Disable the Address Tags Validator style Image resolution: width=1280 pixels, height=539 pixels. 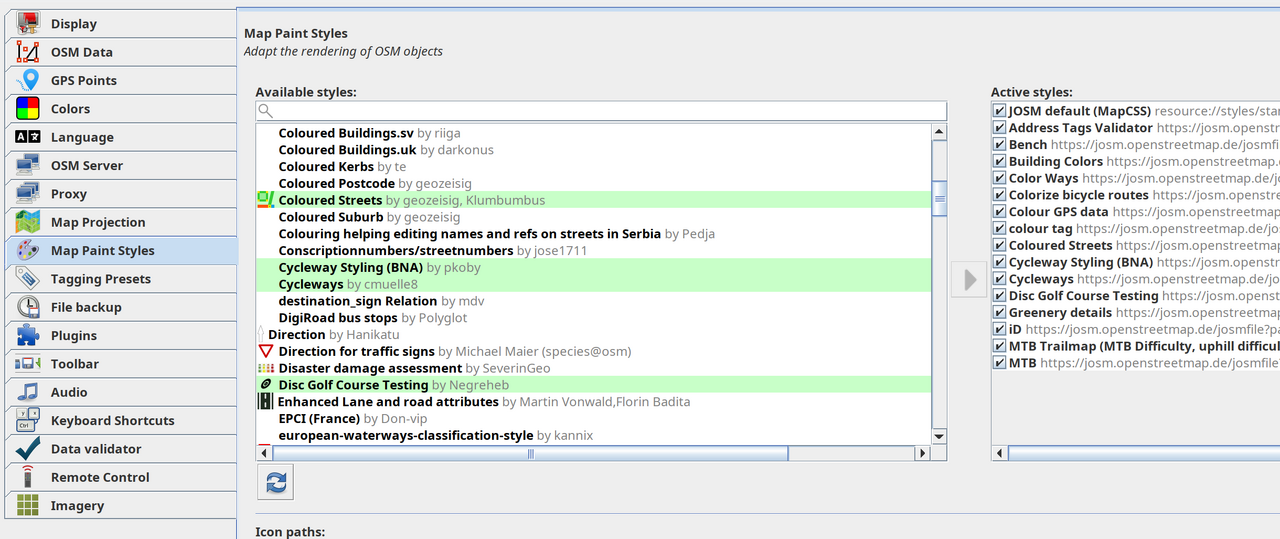click(x=999, y=128)
